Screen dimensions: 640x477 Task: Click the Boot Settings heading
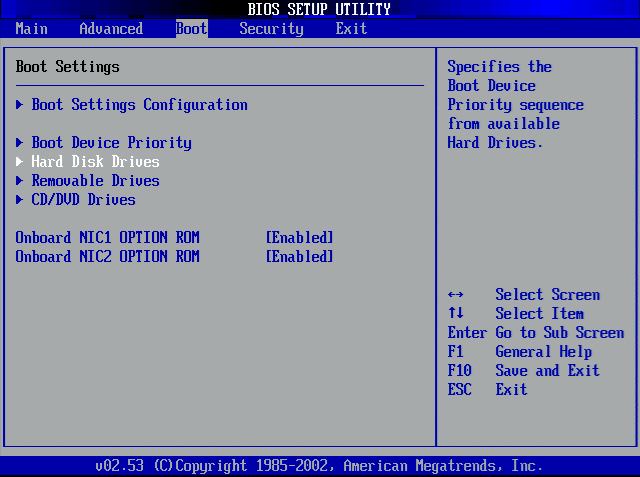[67, 67]
